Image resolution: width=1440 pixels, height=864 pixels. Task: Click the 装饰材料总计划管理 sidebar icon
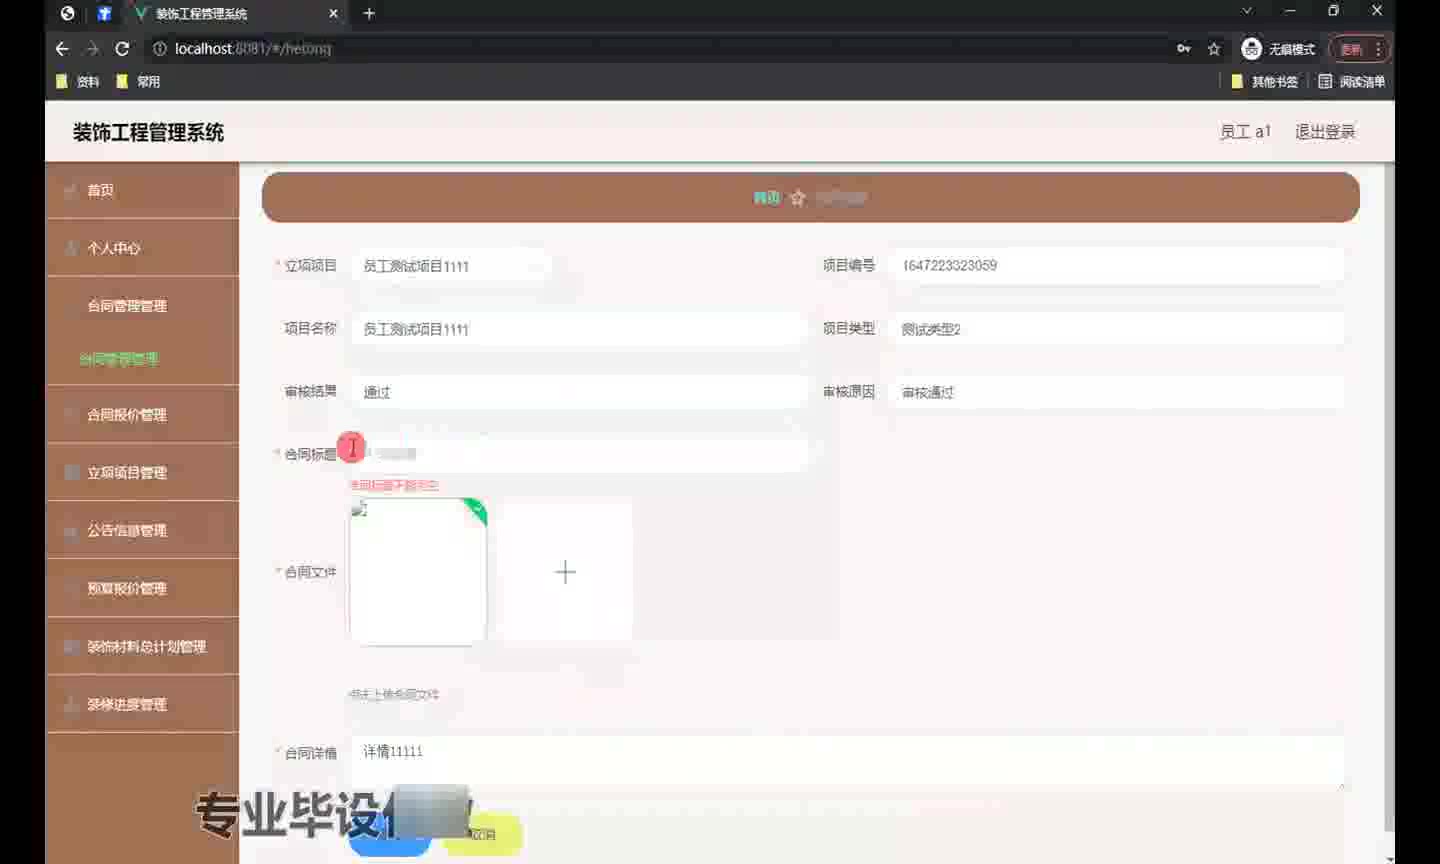[71, 646]
